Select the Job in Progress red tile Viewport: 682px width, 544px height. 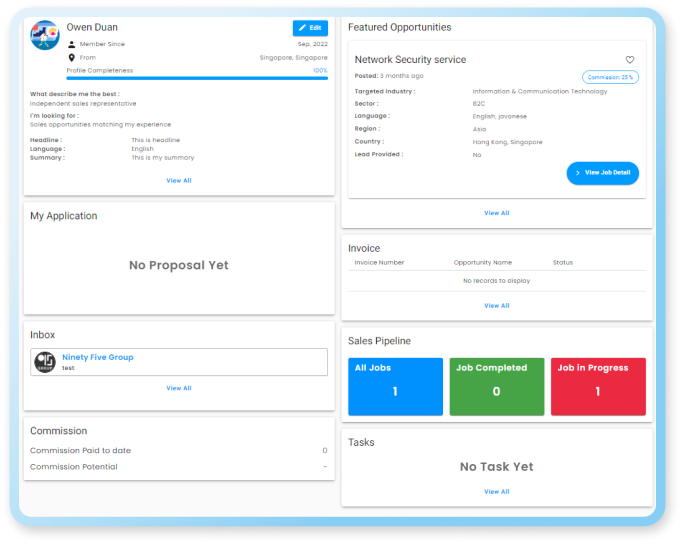(598, 387)
